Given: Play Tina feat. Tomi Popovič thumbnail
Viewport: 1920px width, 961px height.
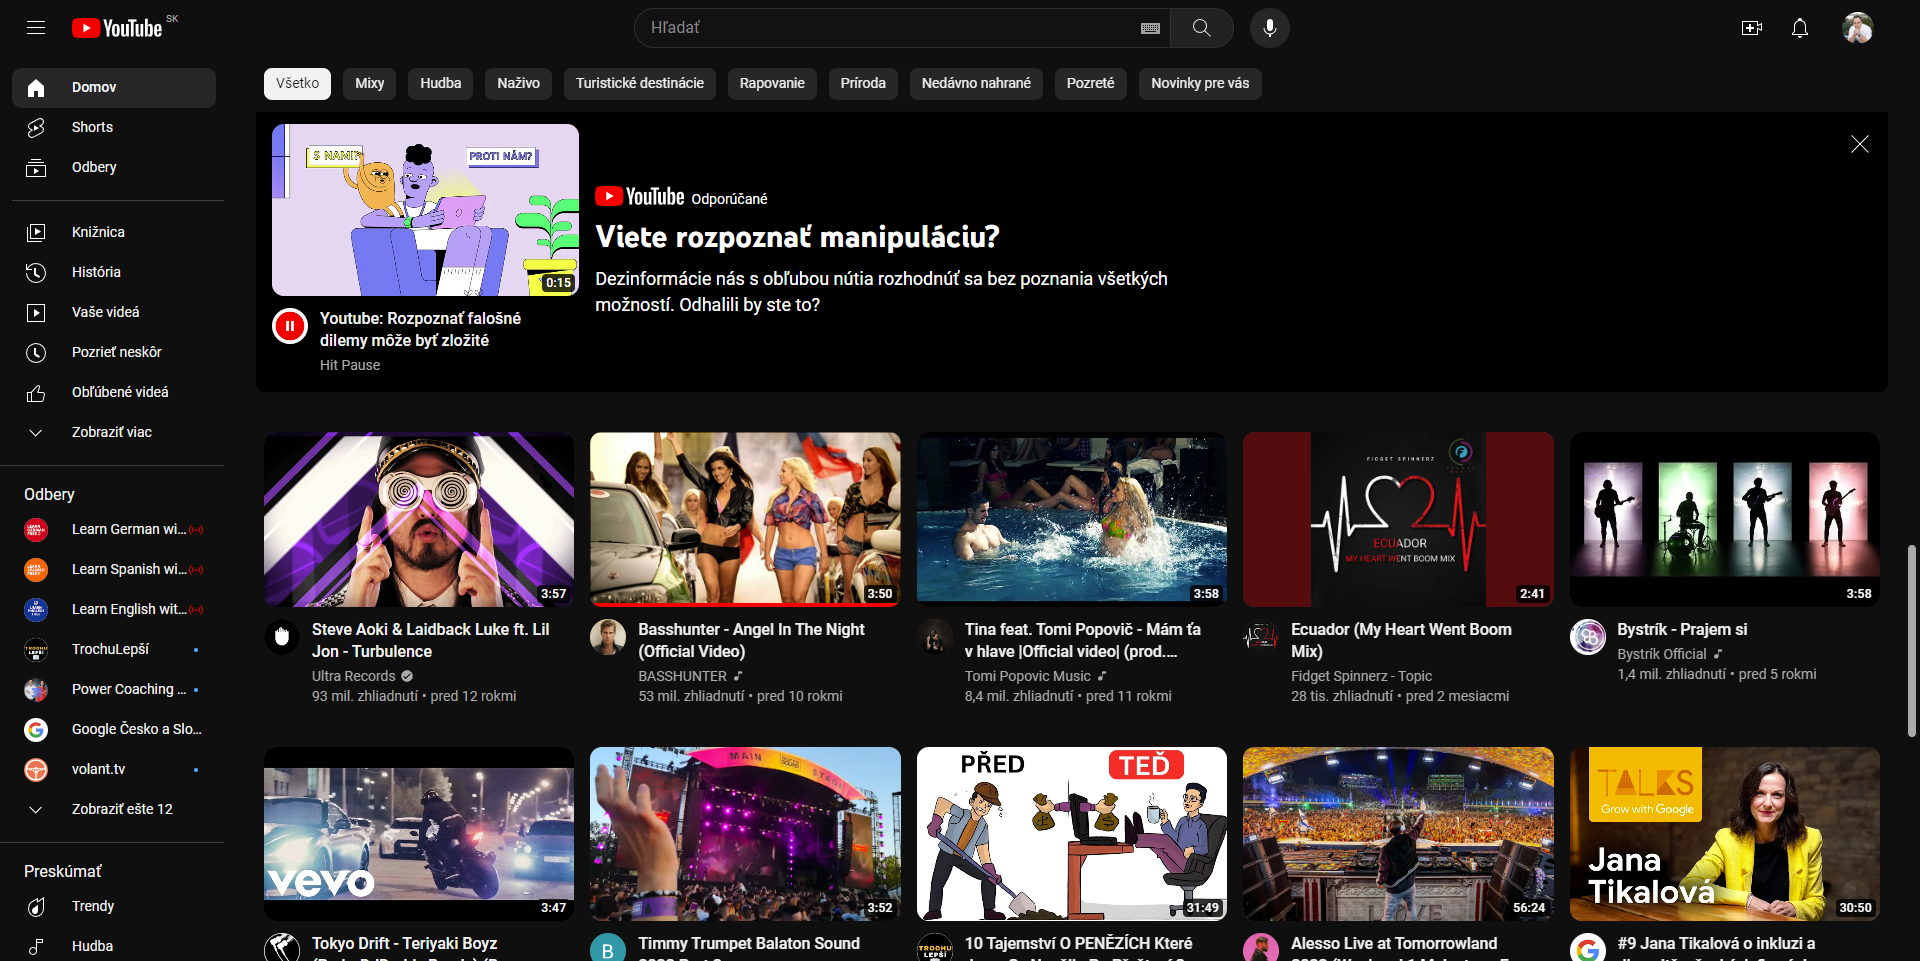Looking at the screenshot, I should pos(1072,519).
